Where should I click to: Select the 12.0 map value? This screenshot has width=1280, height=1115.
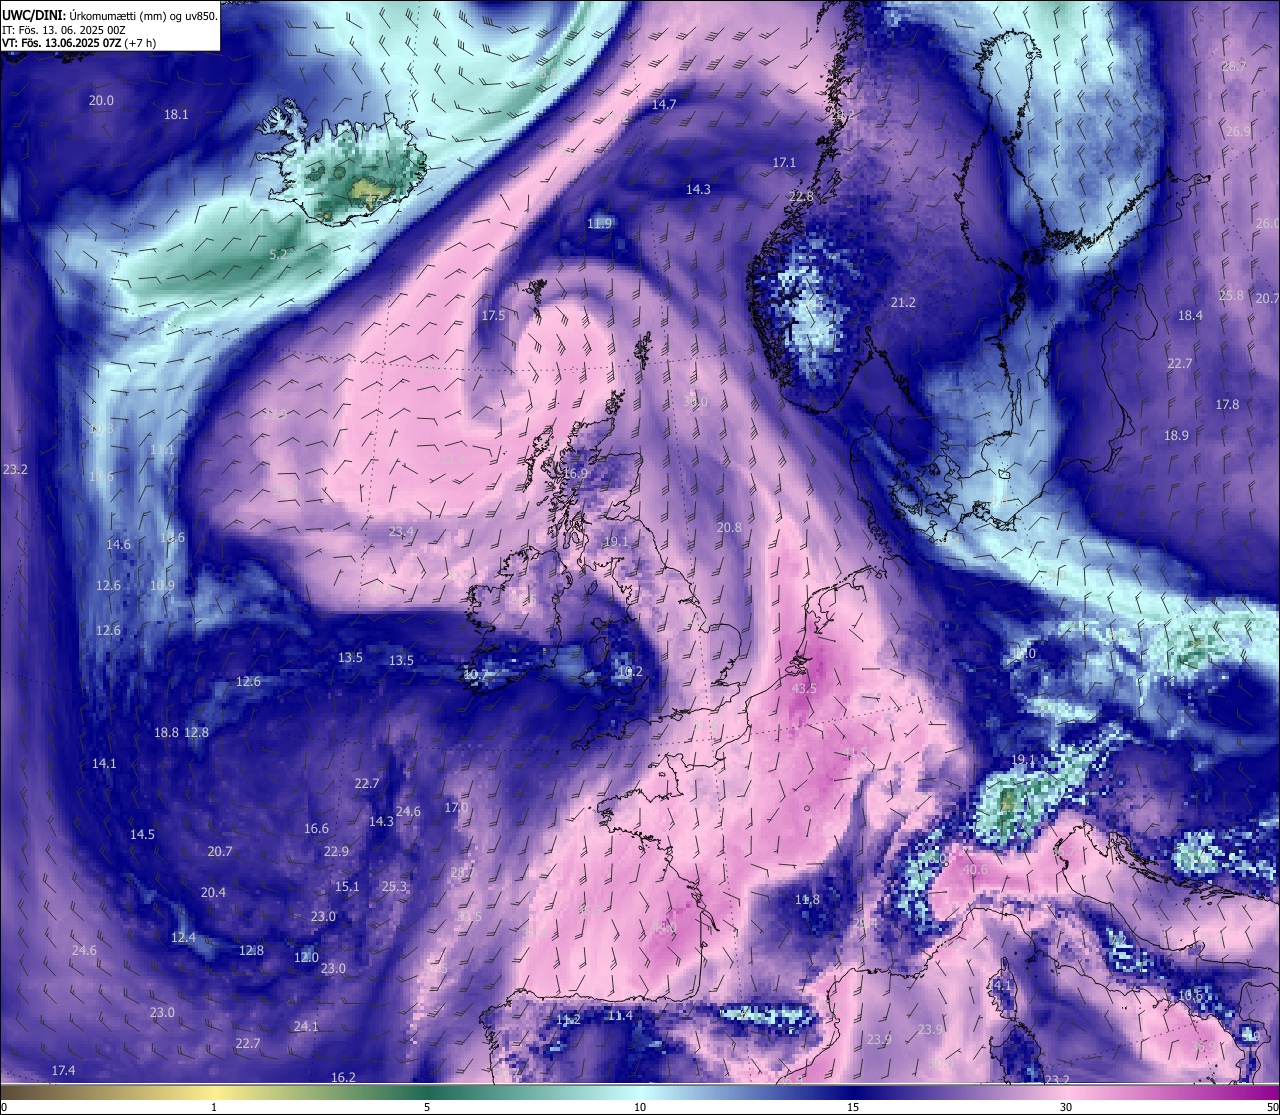306,958
